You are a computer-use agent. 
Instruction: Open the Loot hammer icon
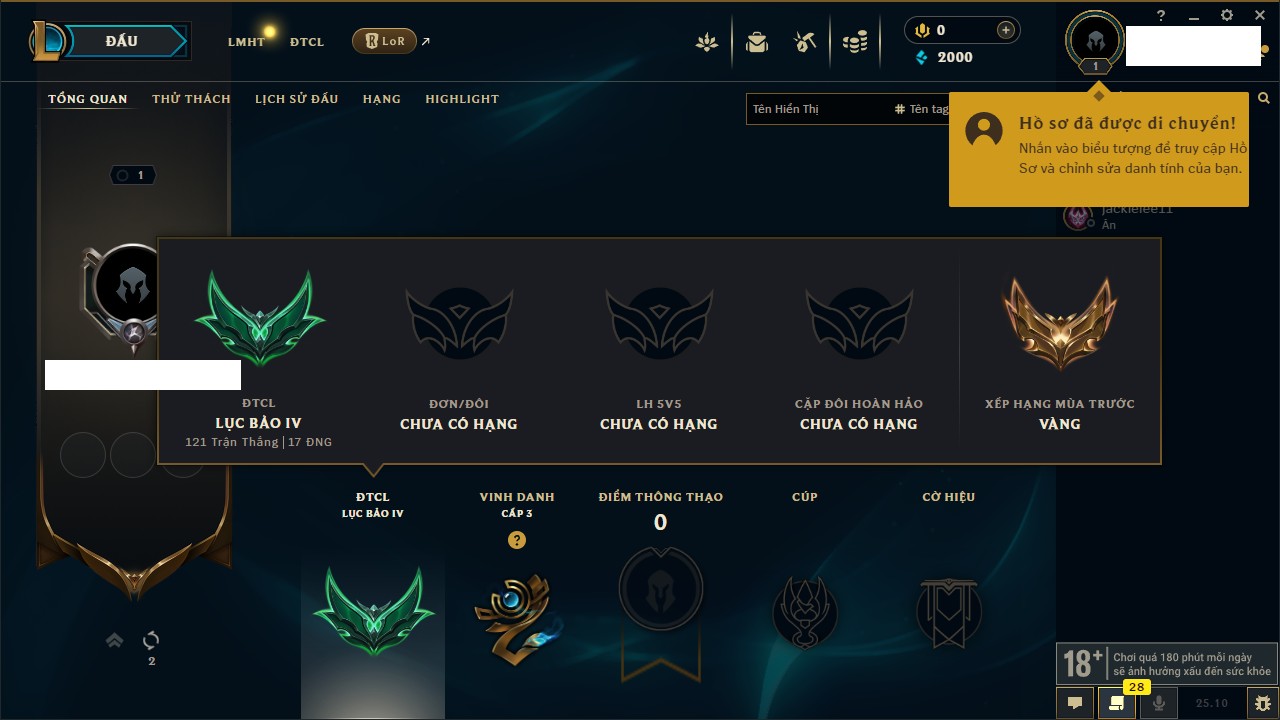pos(805,42)
